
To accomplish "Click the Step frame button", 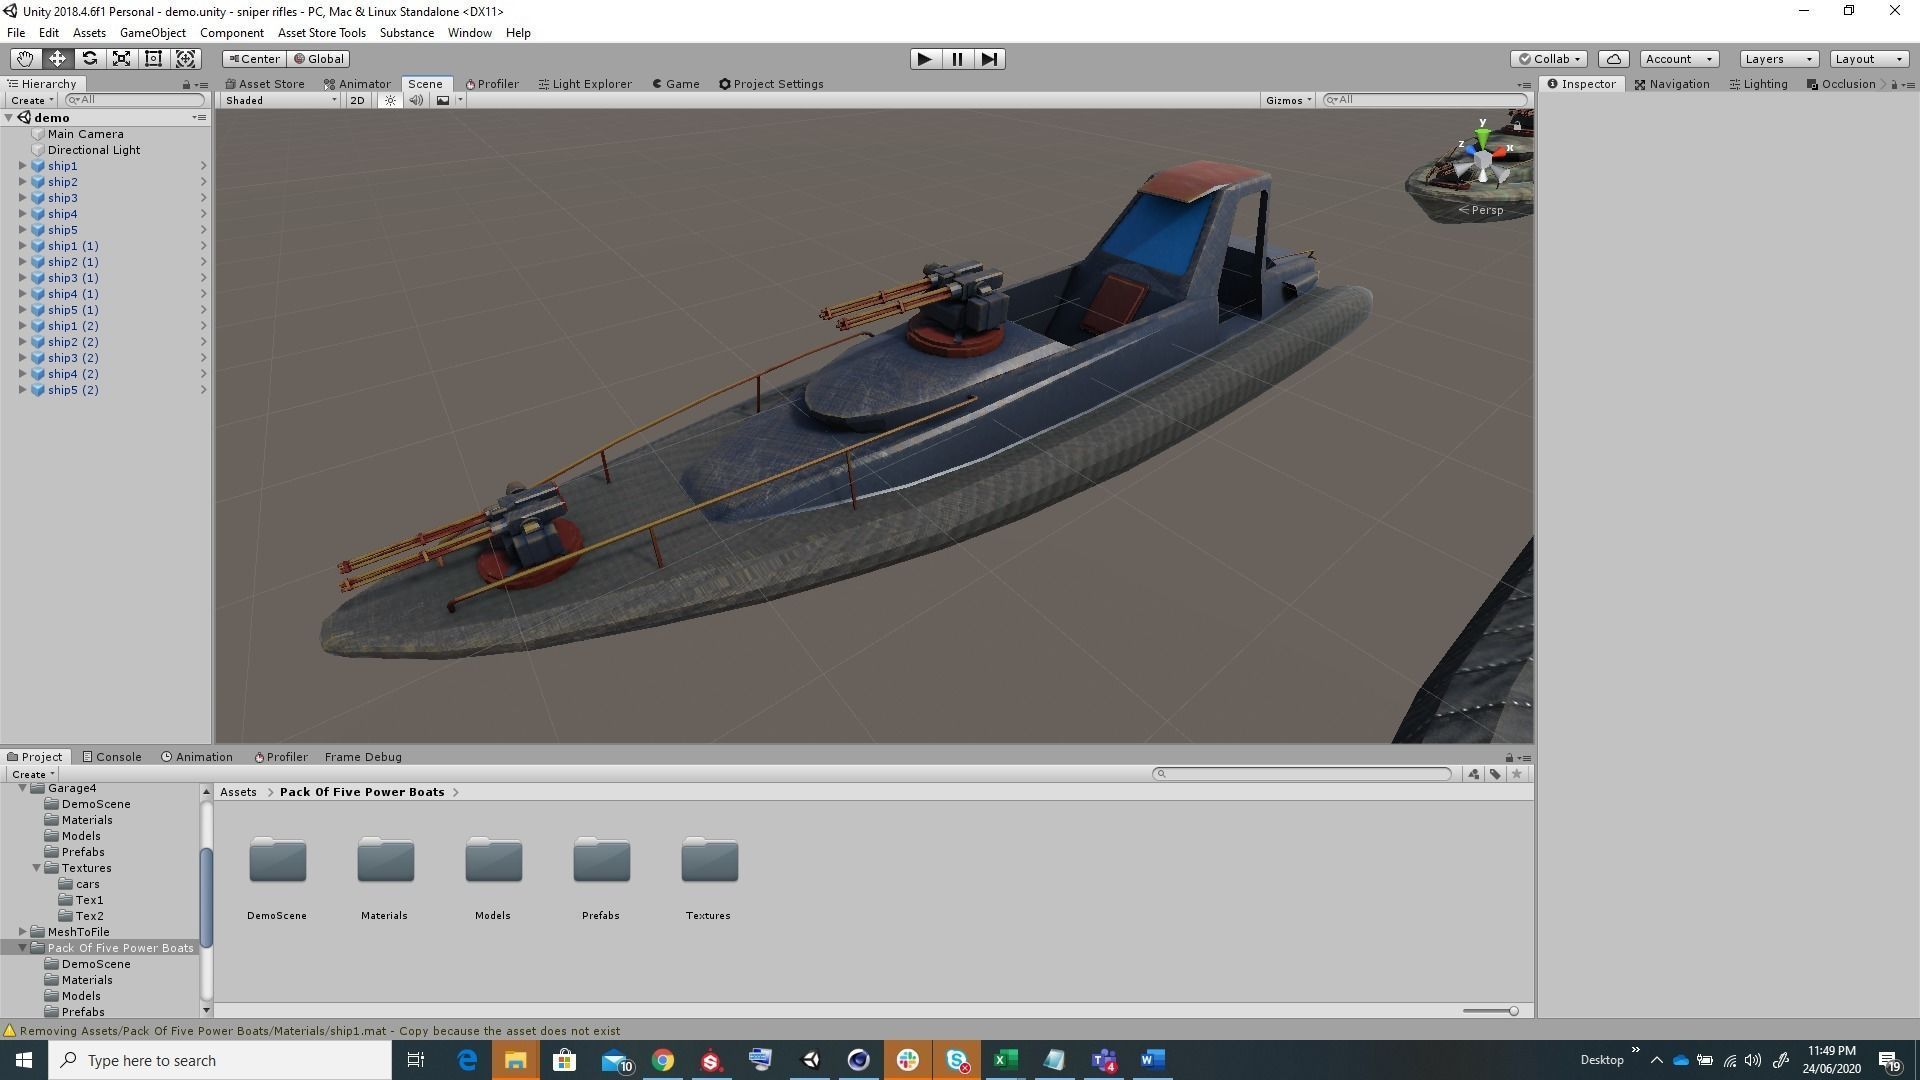I will coord(989,59).
